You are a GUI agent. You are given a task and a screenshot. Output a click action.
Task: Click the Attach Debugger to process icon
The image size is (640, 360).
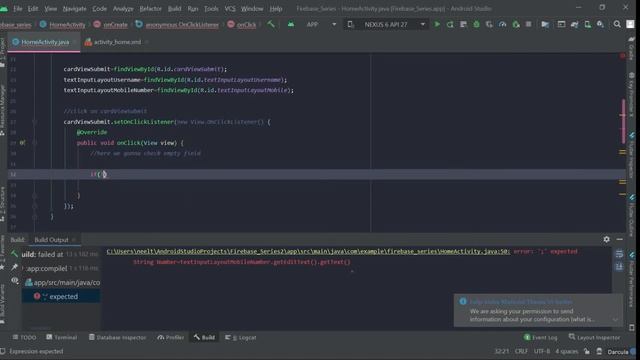click(516, 24)
